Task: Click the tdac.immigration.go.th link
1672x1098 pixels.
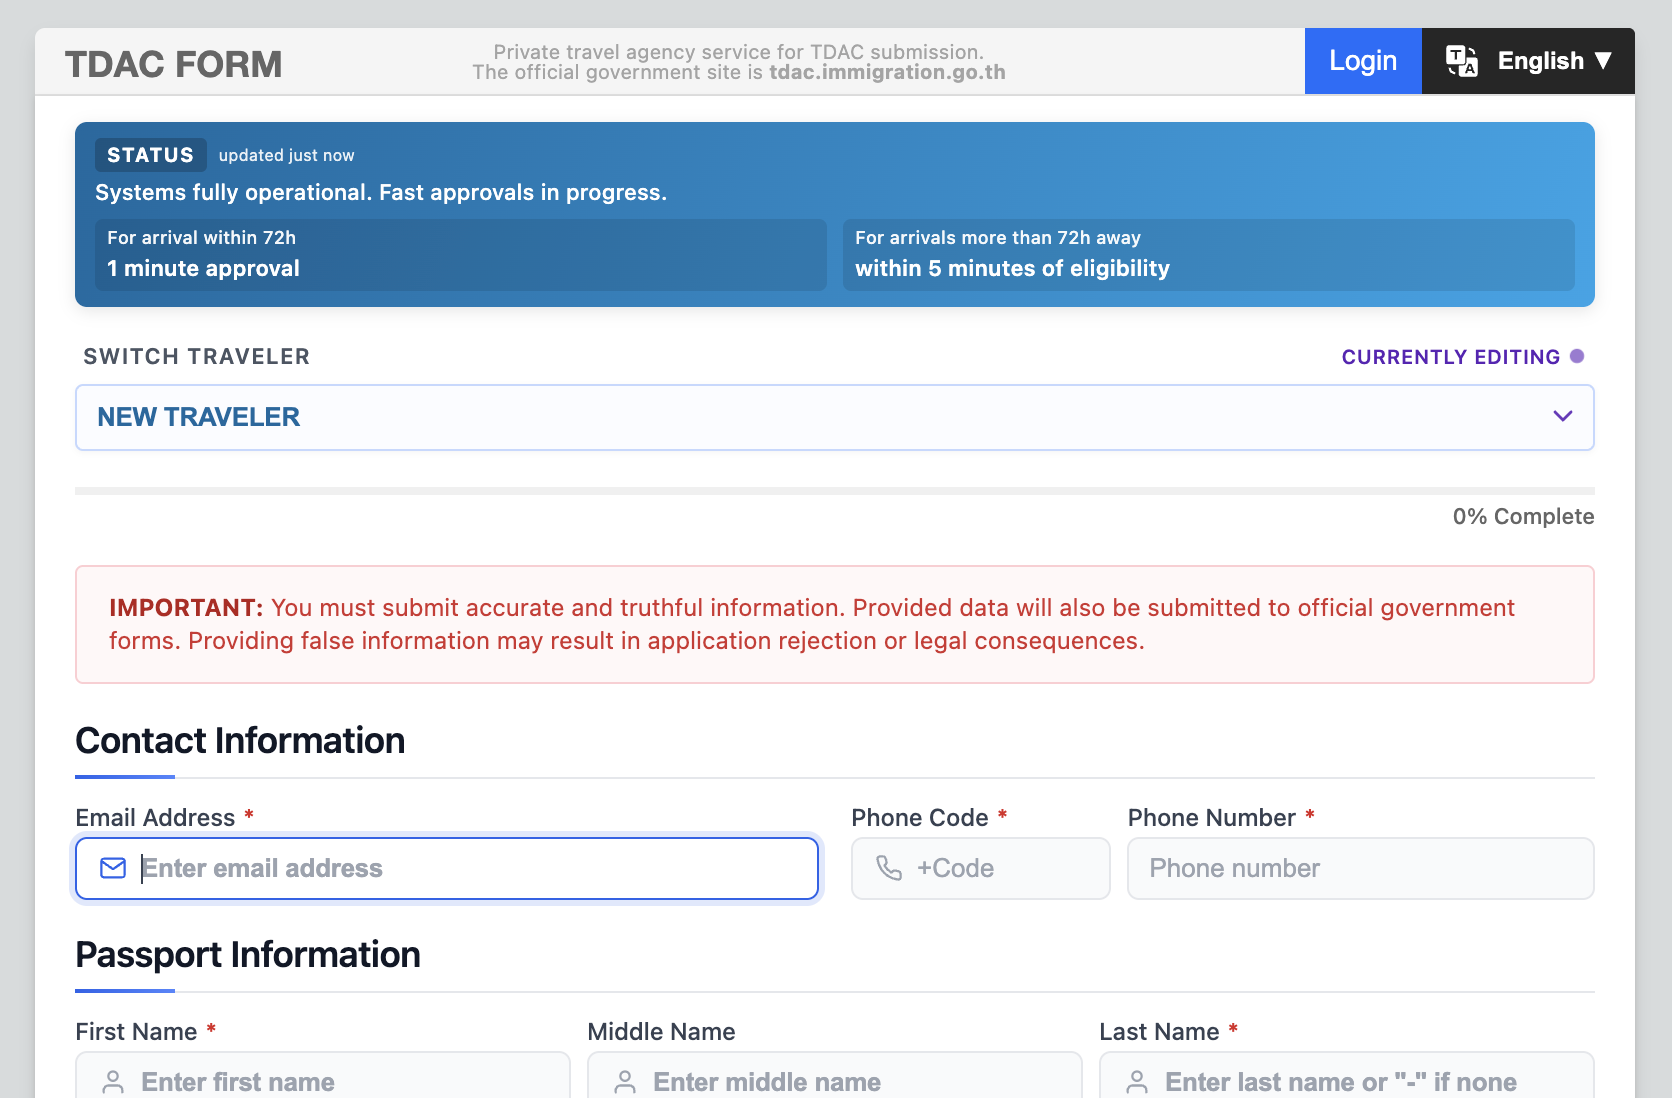Action: point(886,72)
